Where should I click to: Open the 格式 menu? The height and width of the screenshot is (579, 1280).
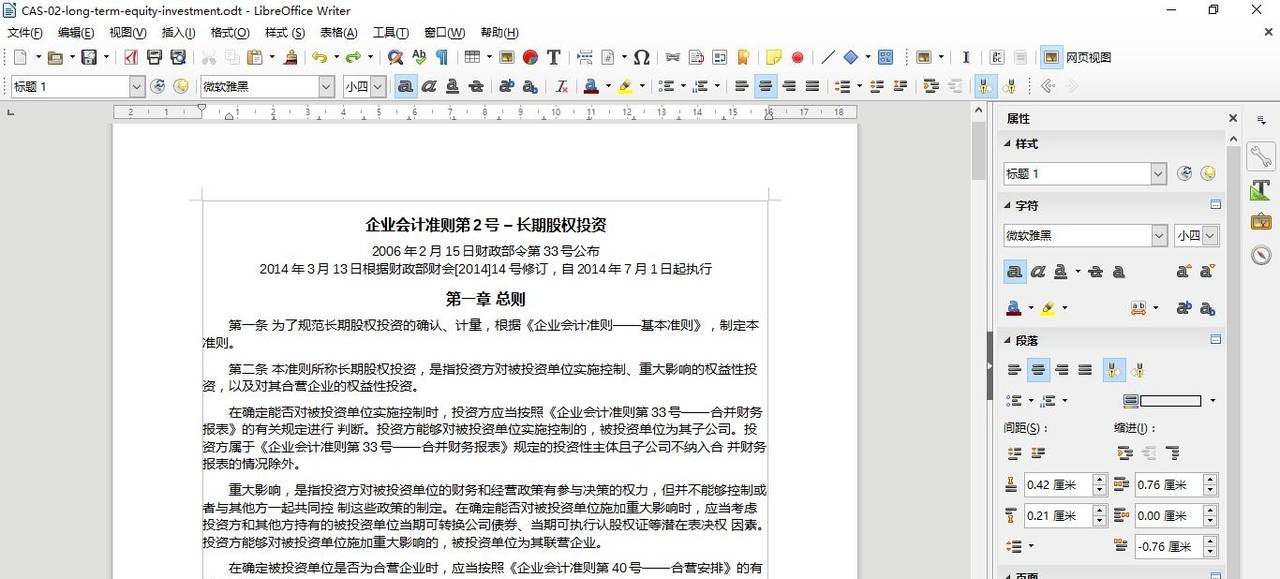[x=227, y=32]
